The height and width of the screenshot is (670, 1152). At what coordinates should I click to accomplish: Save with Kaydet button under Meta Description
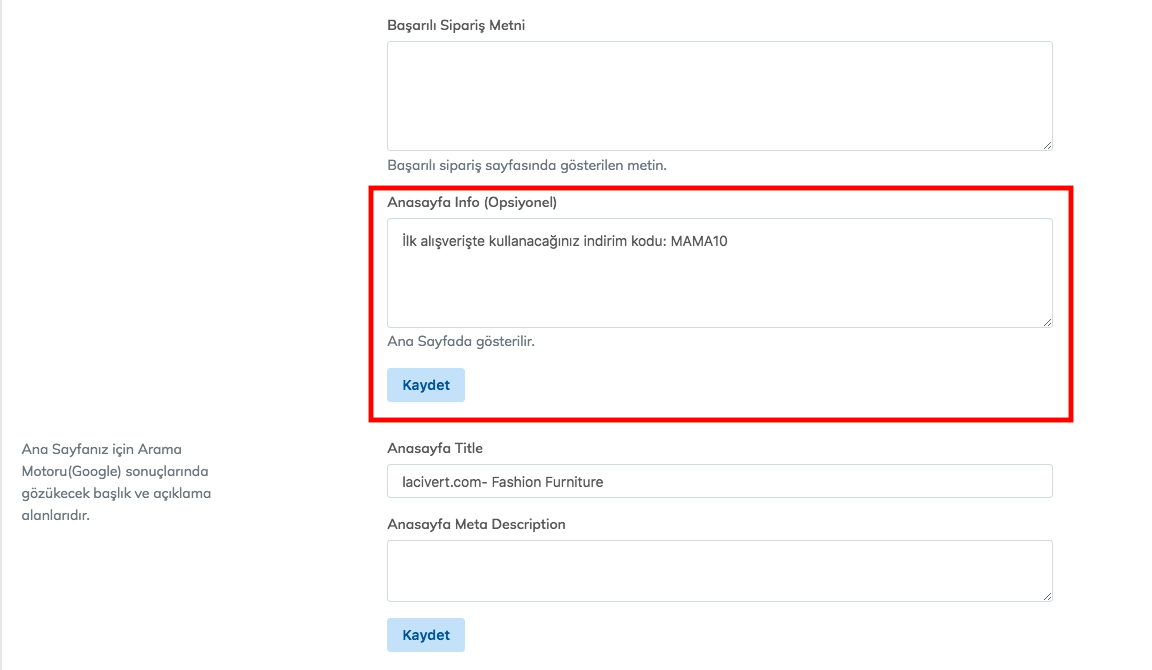[426, 635]
